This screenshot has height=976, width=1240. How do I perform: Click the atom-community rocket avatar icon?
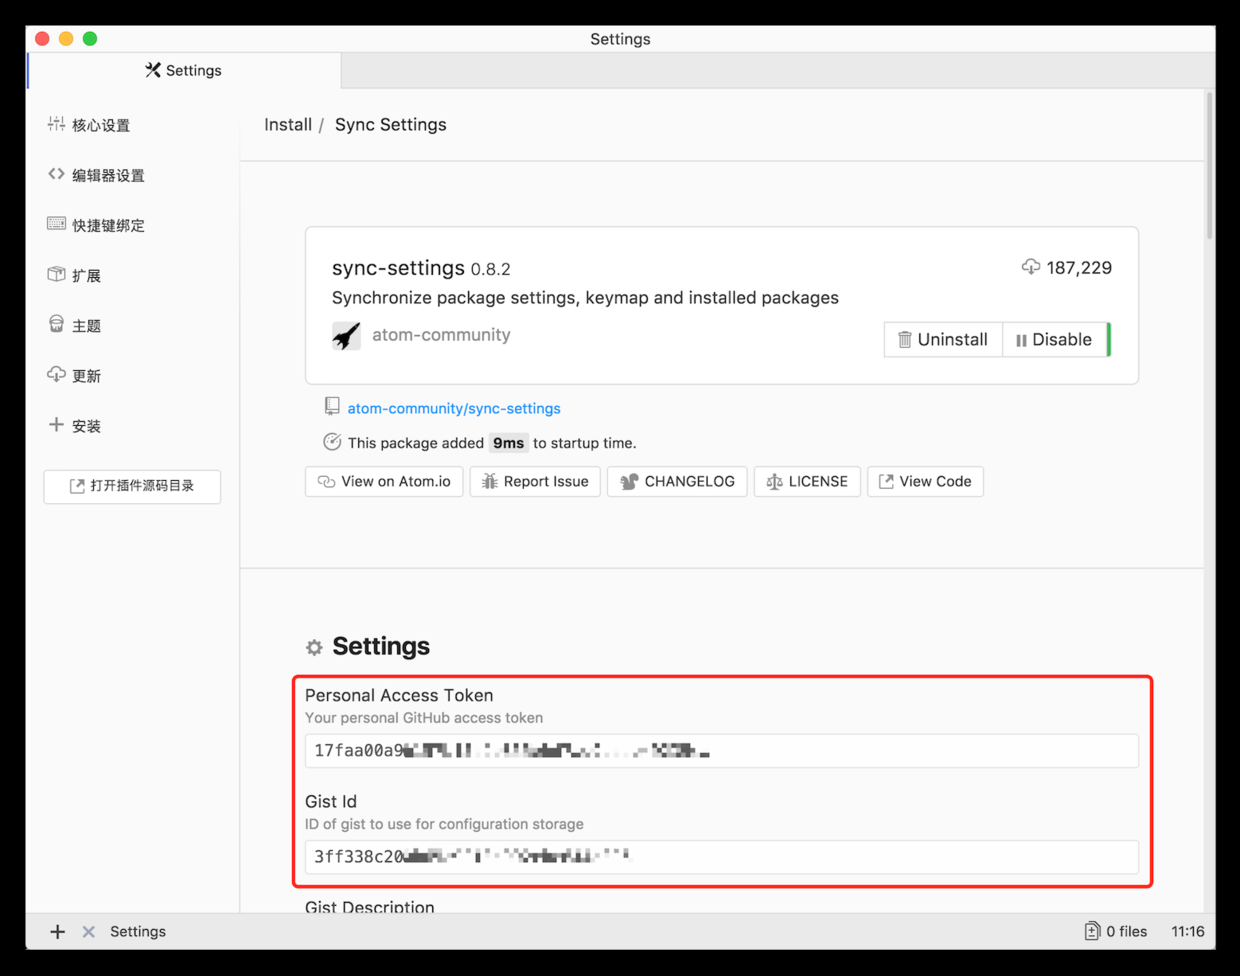tap(346, 336)
